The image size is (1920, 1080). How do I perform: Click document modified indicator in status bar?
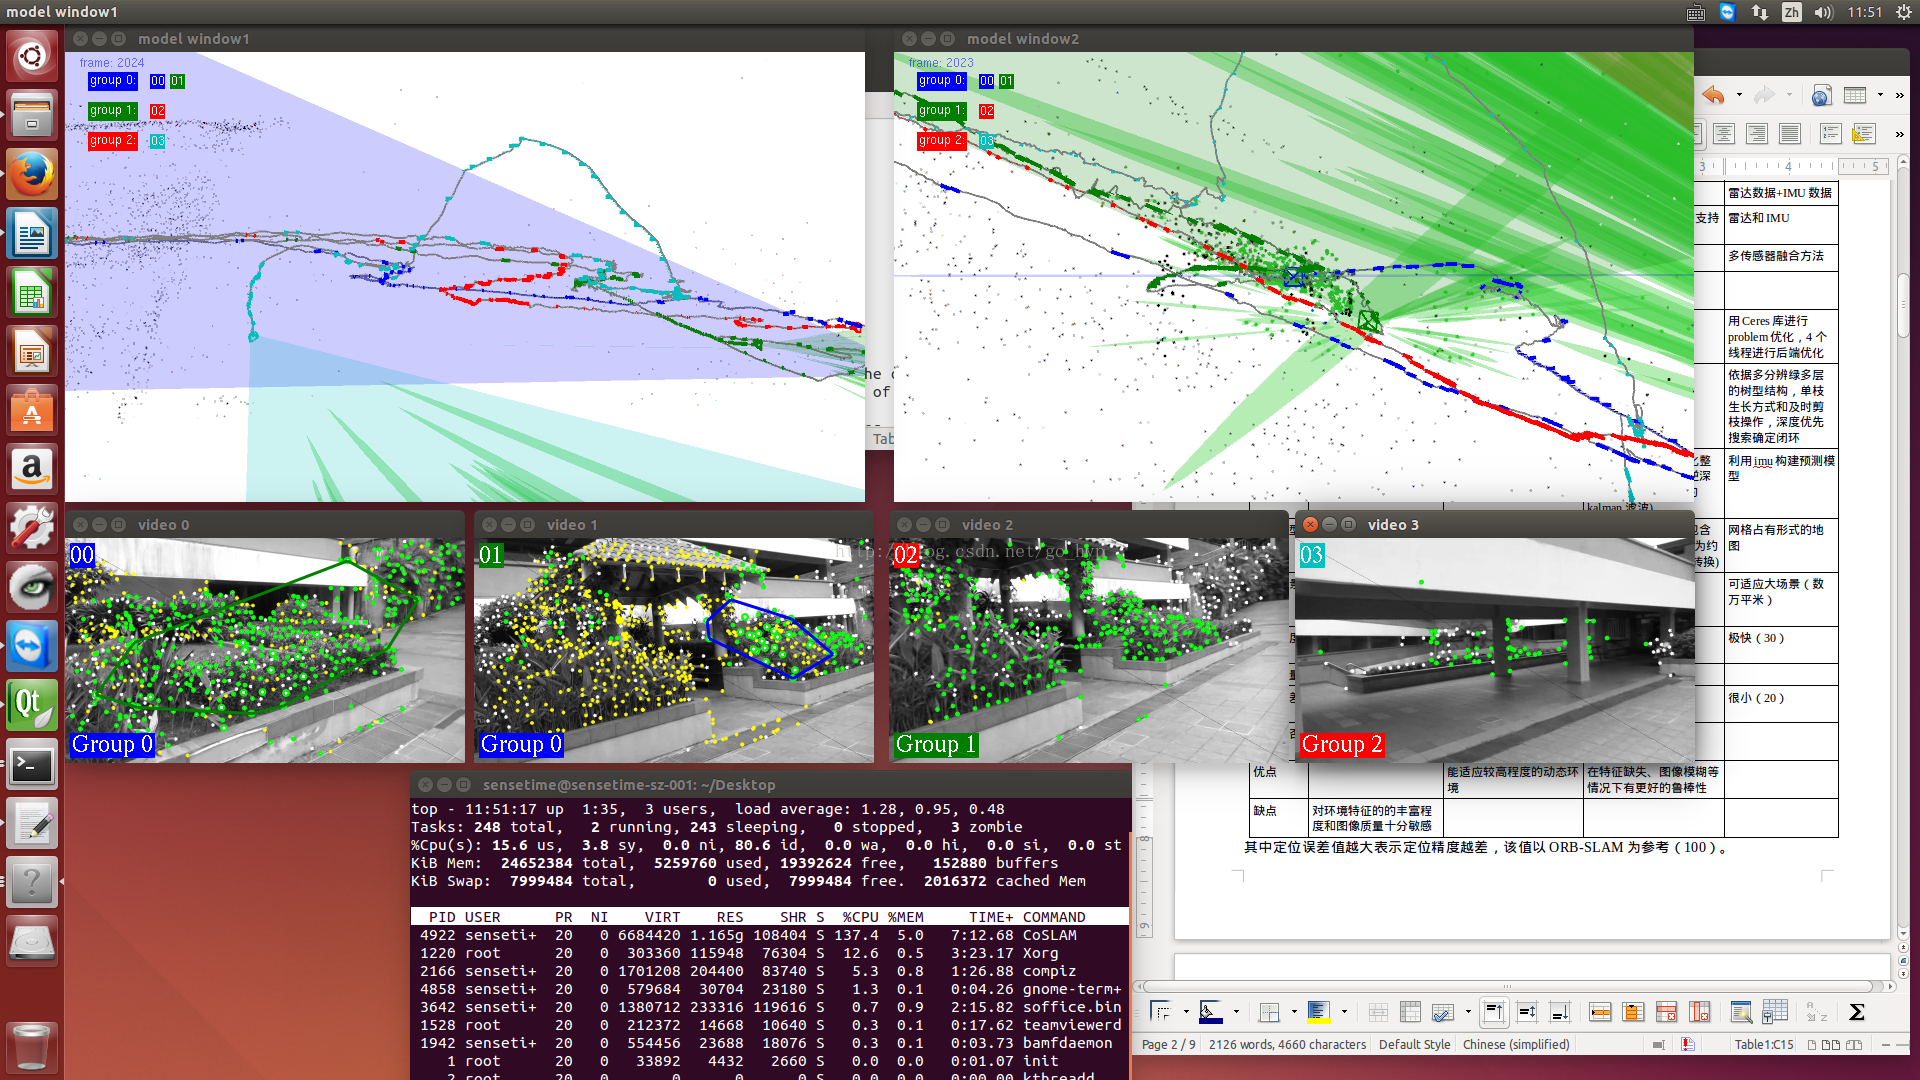[1688, 1044]
